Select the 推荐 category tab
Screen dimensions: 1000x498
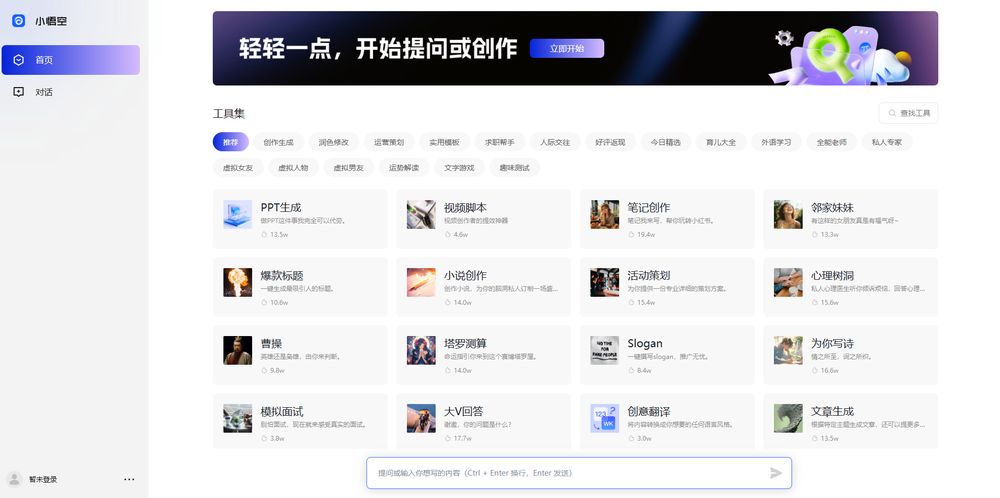click(x=230, y=142)
